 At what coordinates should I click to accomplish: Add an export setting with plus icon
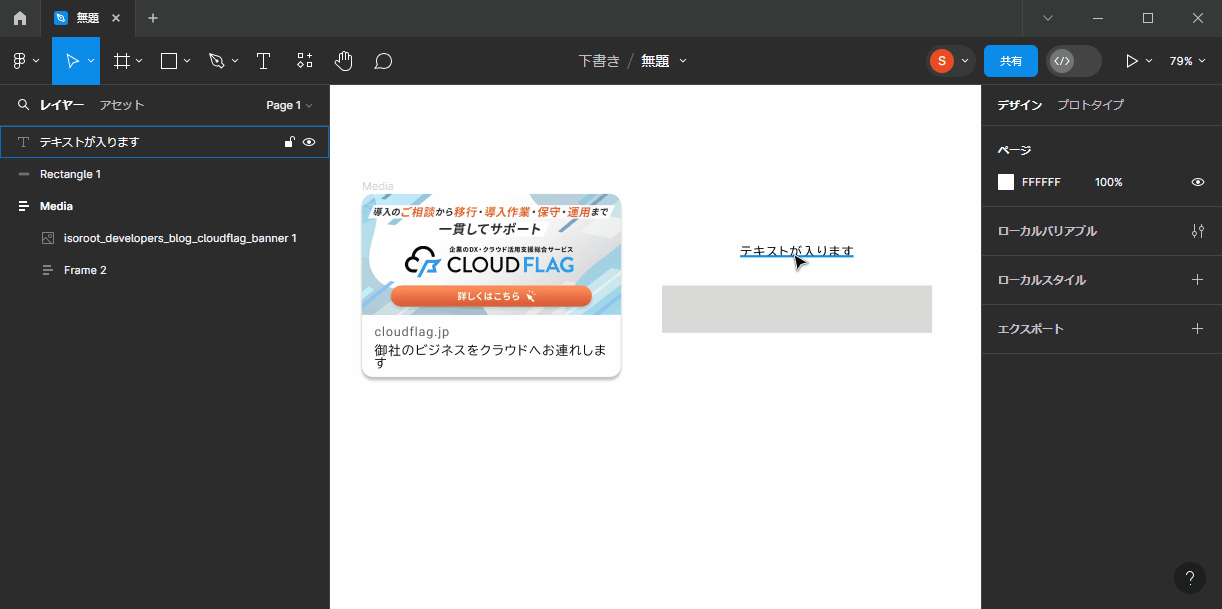1197,329
